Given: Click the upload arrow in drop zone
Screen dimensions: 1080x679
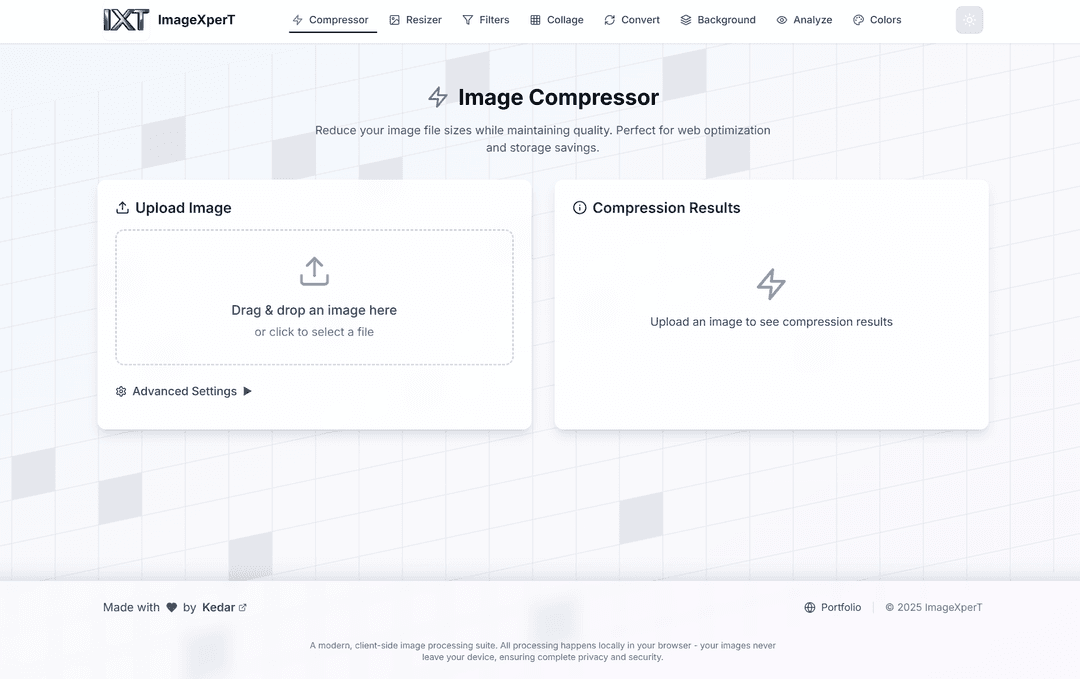Looking at the screenshot, I should [x=314, y=271].
